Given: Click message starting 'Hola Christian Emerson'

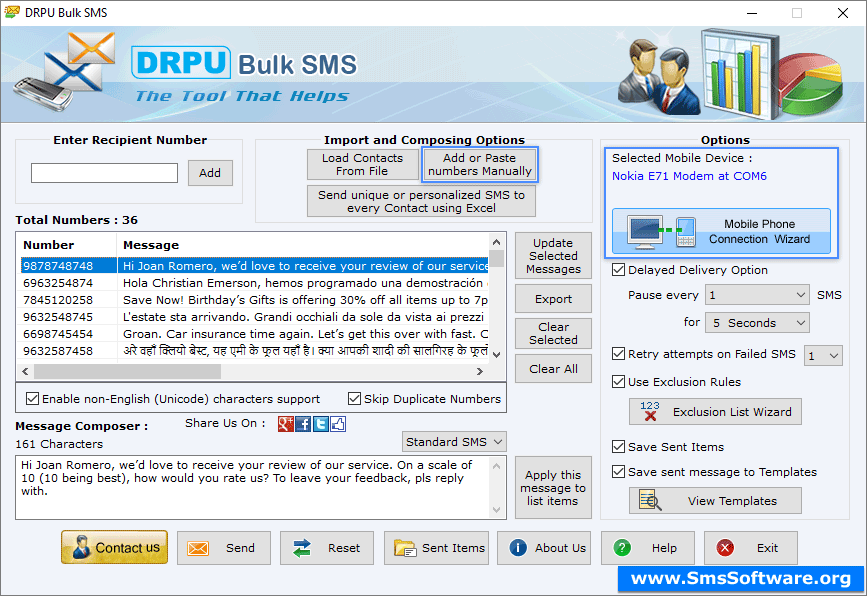Looking at the screenshot, I should pyautogui.click(x=305, y=283).
